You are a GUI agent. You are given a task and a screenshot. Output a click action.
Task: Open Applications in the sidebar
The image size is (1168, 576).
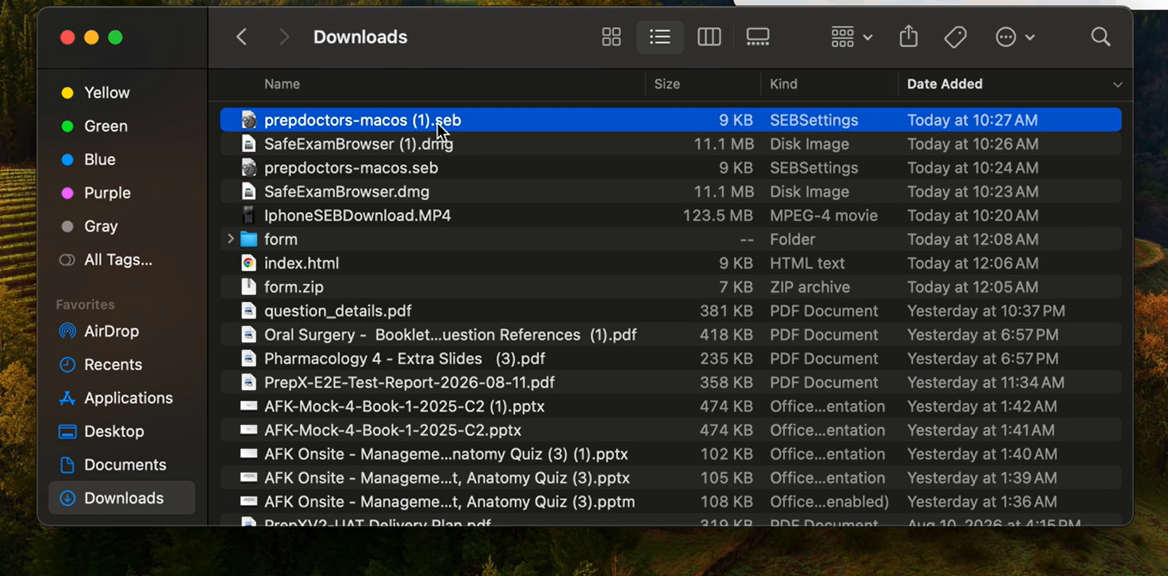[128, 398]
